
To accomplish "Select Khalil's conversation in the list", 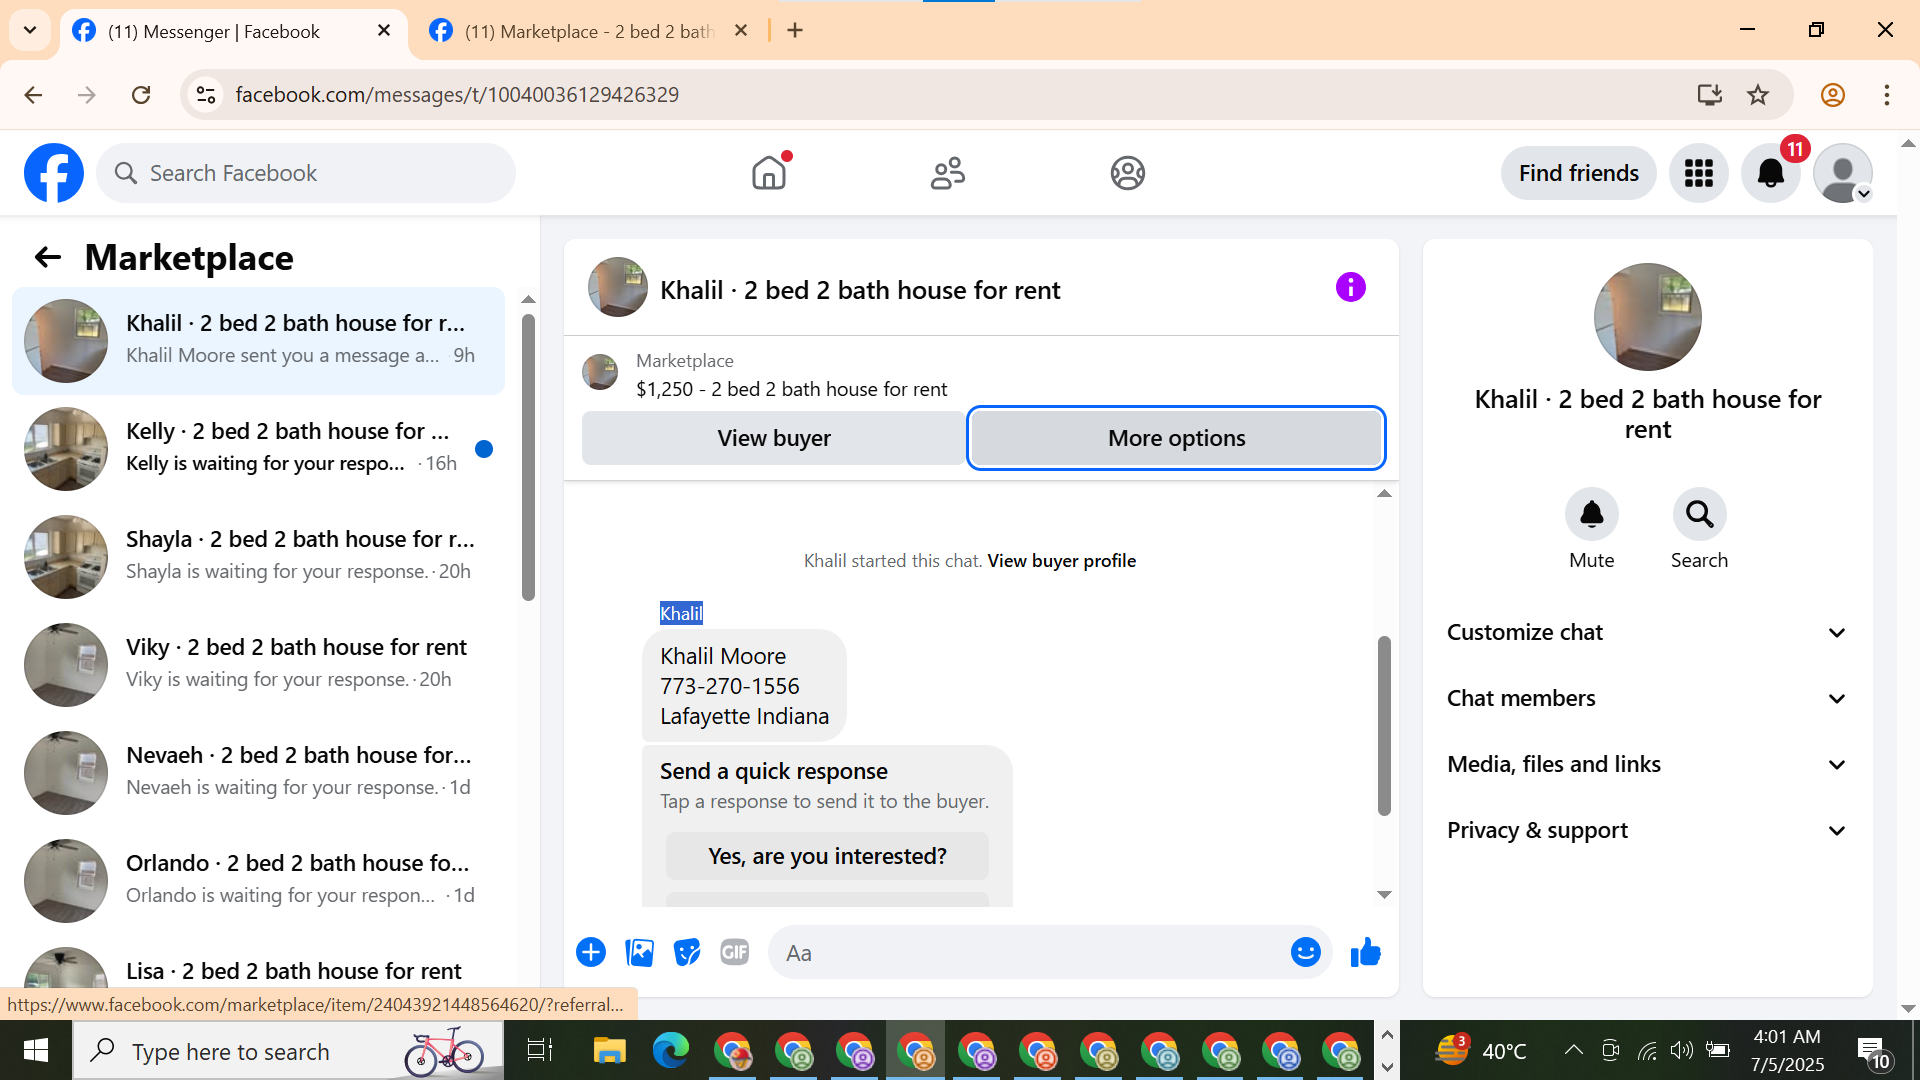I will (258, 340).
